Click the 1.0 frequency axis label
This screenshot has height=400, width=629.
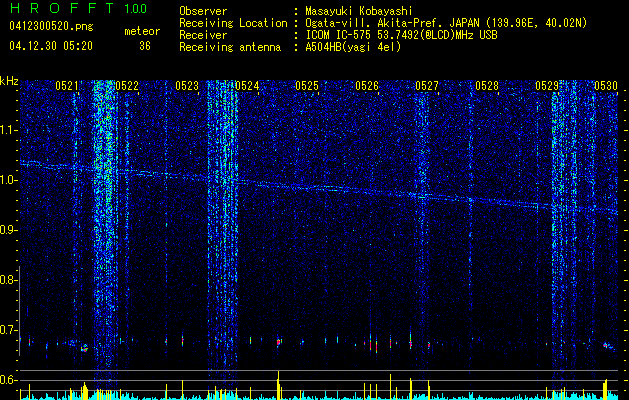pos(9,180)
